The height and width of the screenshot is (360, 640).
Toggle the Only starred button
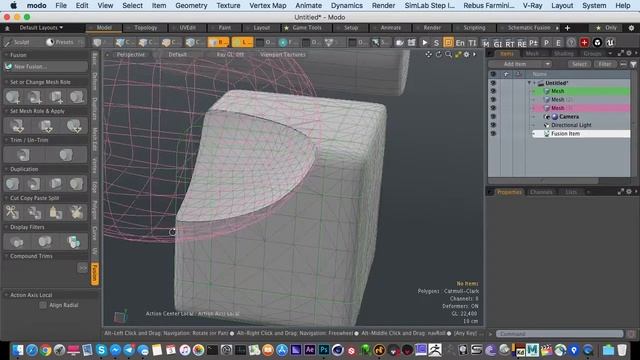pyautogui.click(x=607, y=28)
